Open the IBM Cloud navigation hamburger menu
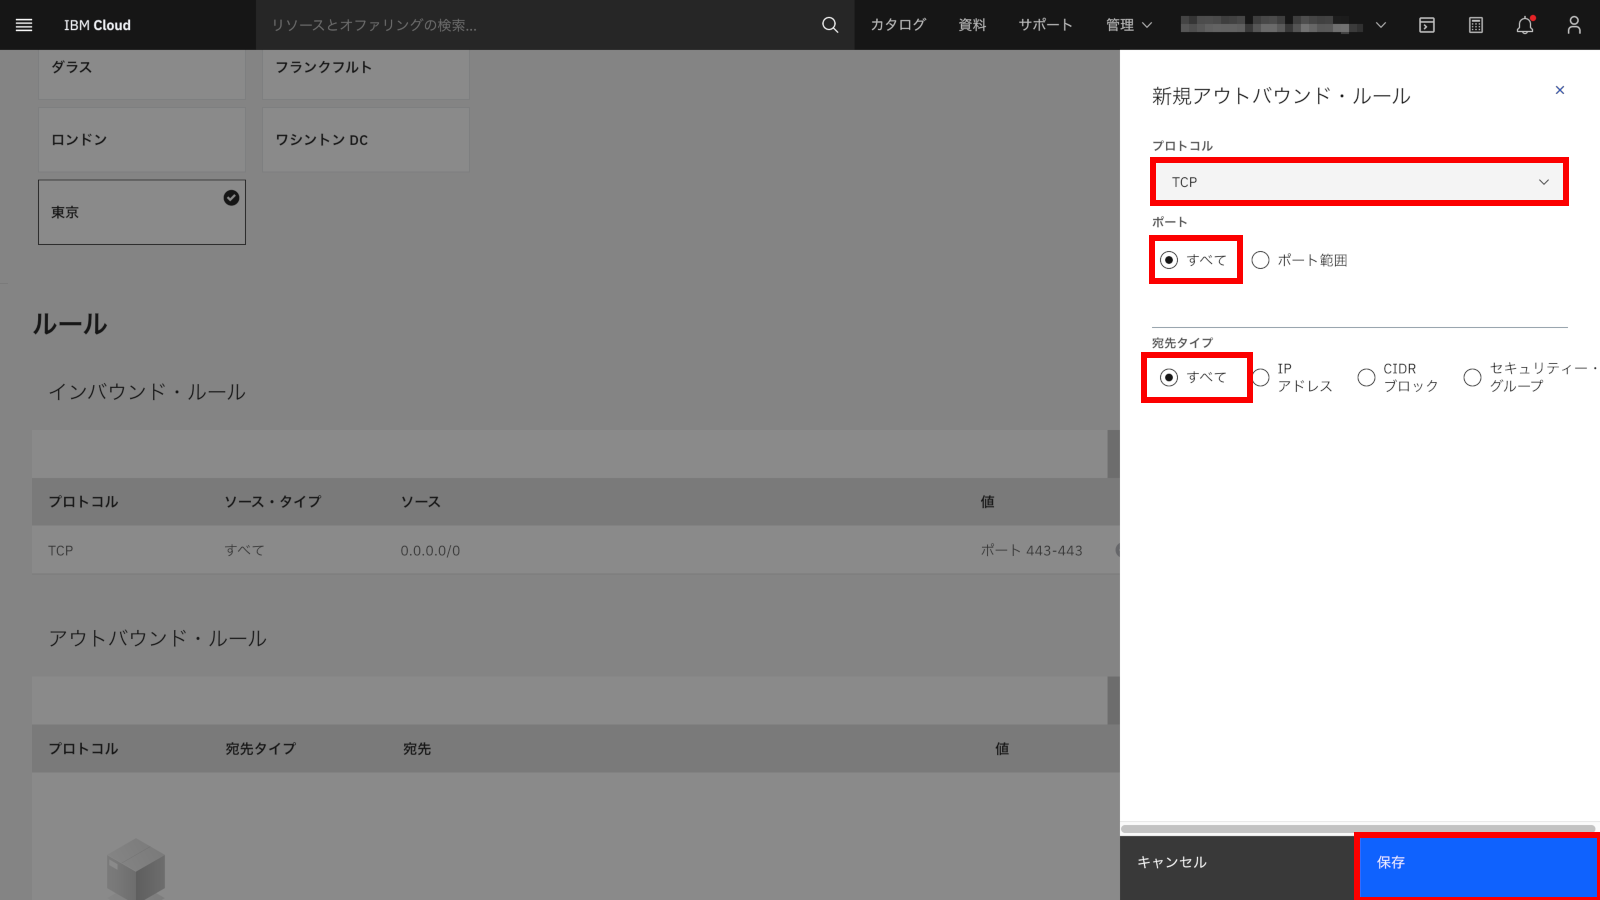Viewport: 1600px width, 900px height. click(24, 25)
